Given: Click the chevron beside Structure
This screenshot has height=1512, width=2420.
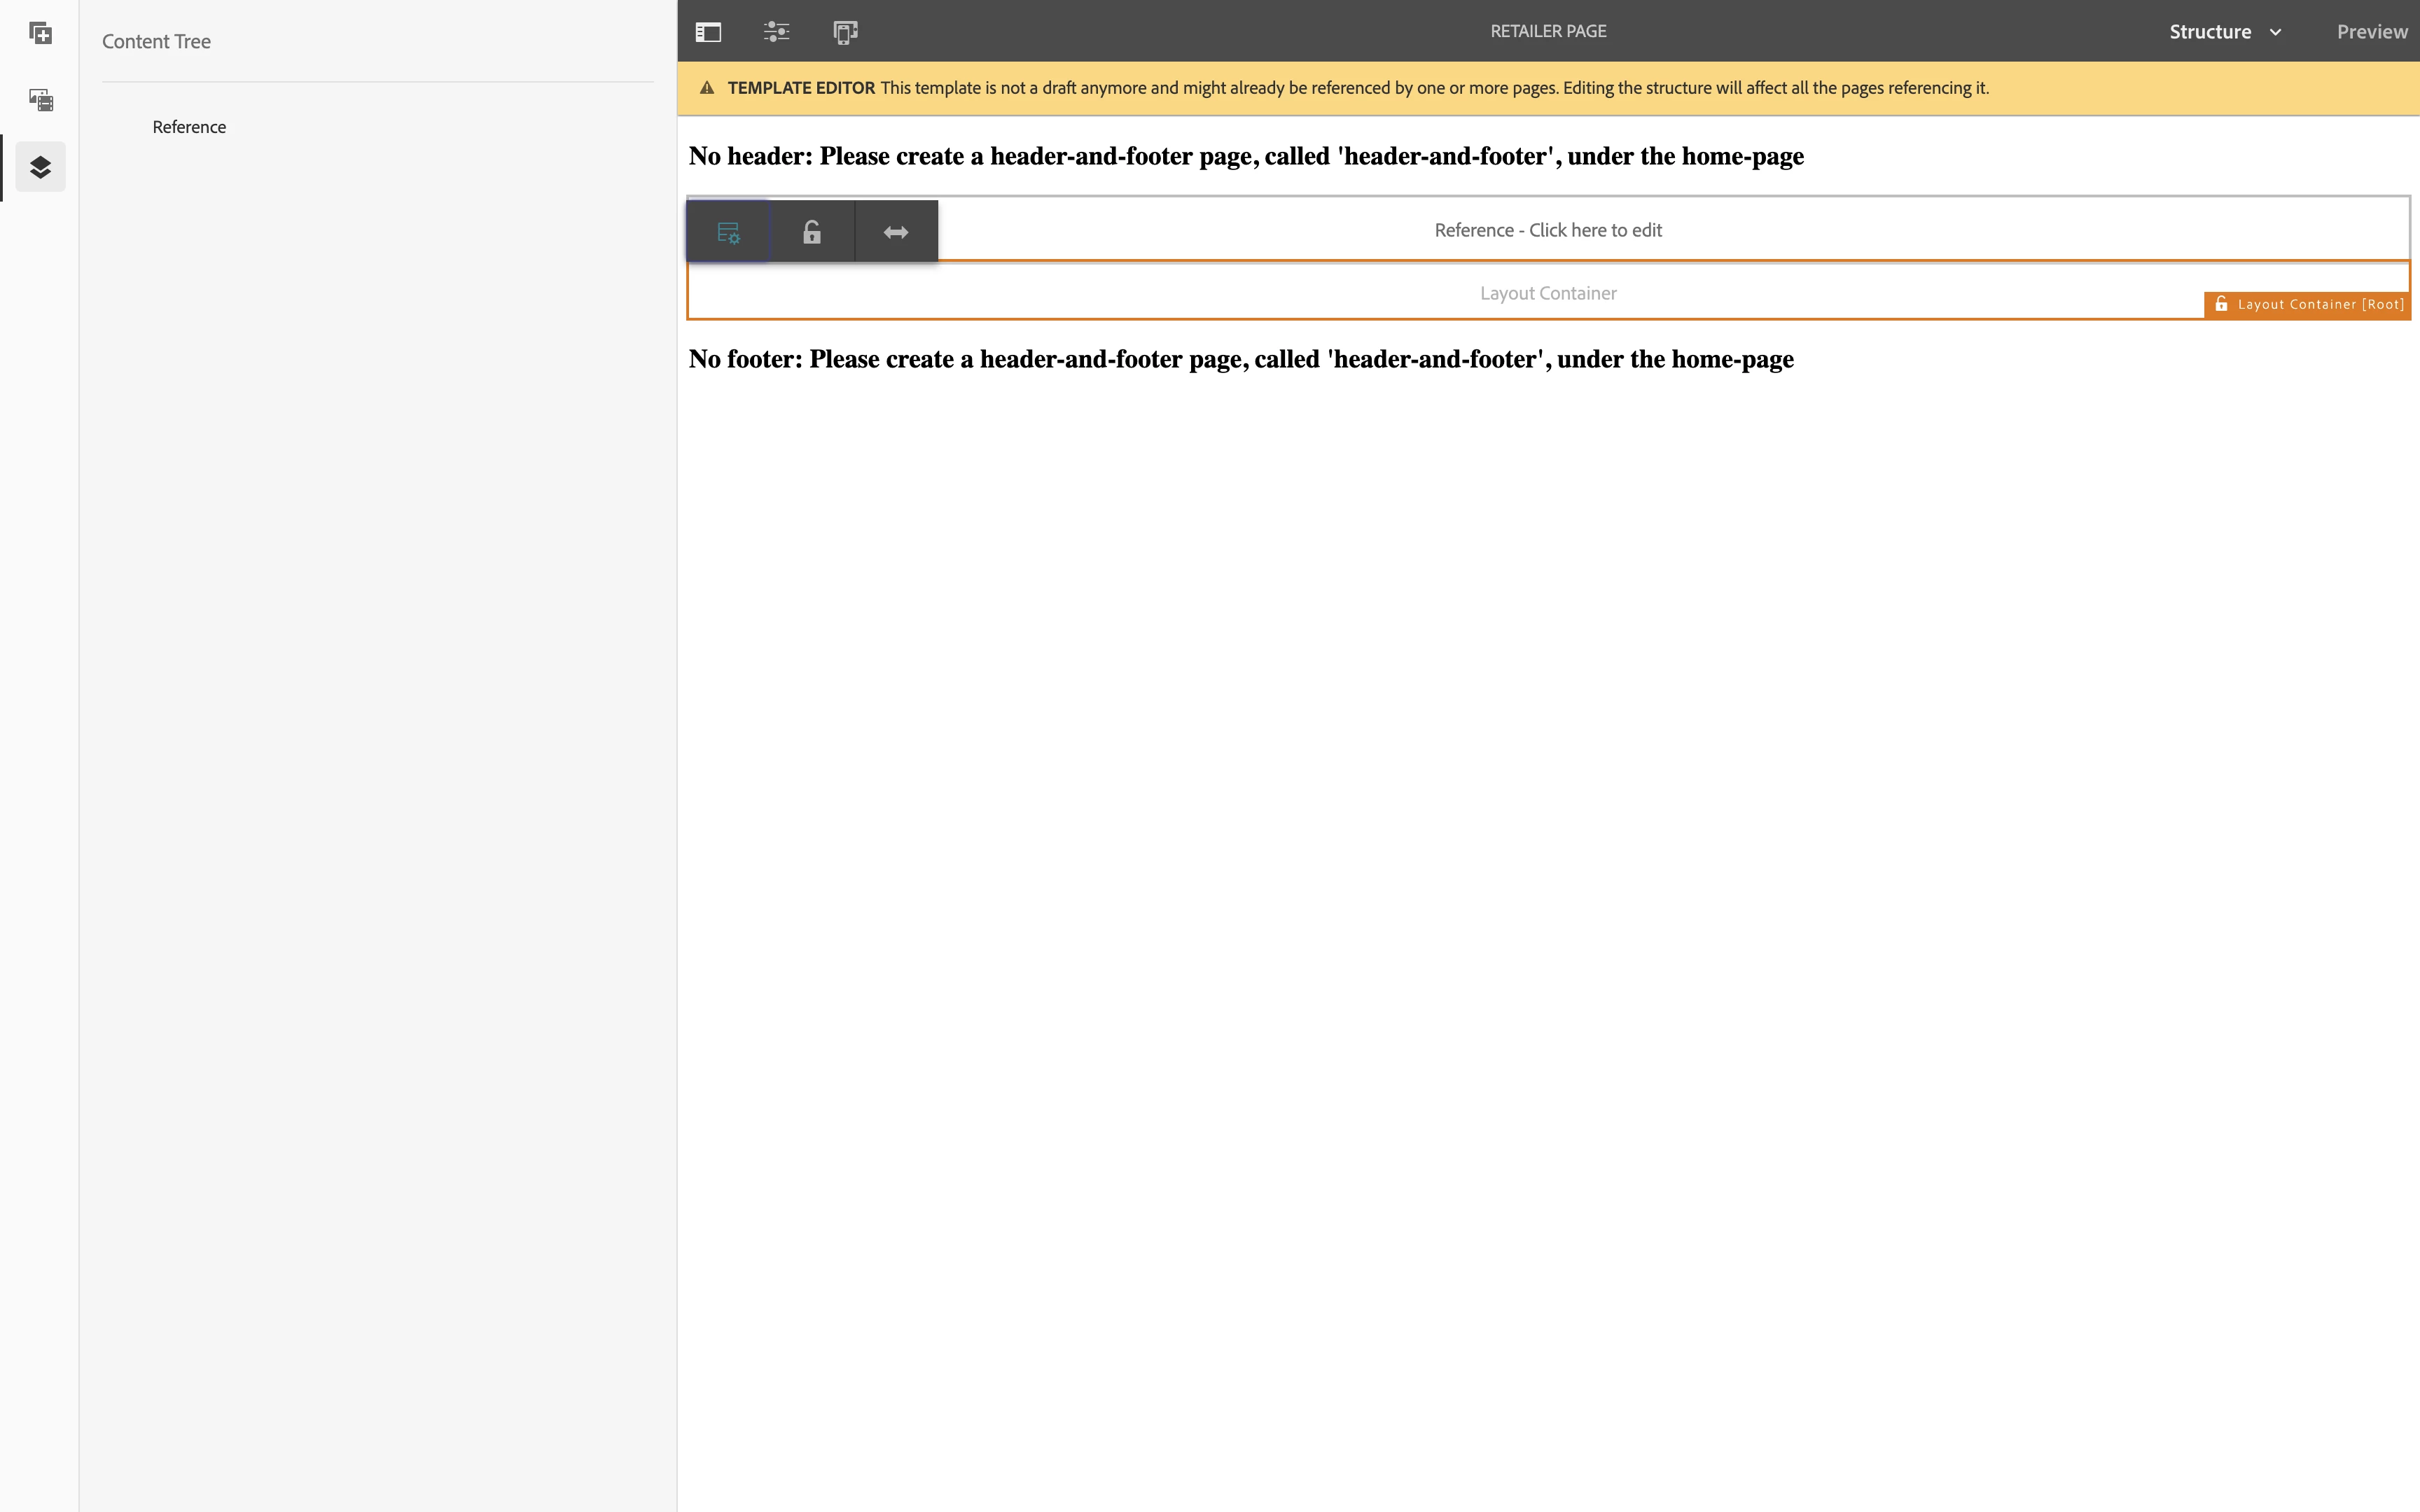Looking at the screenshot, I should click(x=2276, y=32).
